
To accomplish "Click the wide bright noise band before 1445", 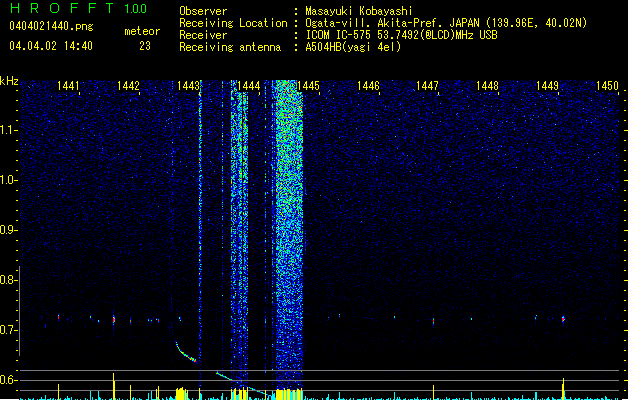I will (289, 237).
